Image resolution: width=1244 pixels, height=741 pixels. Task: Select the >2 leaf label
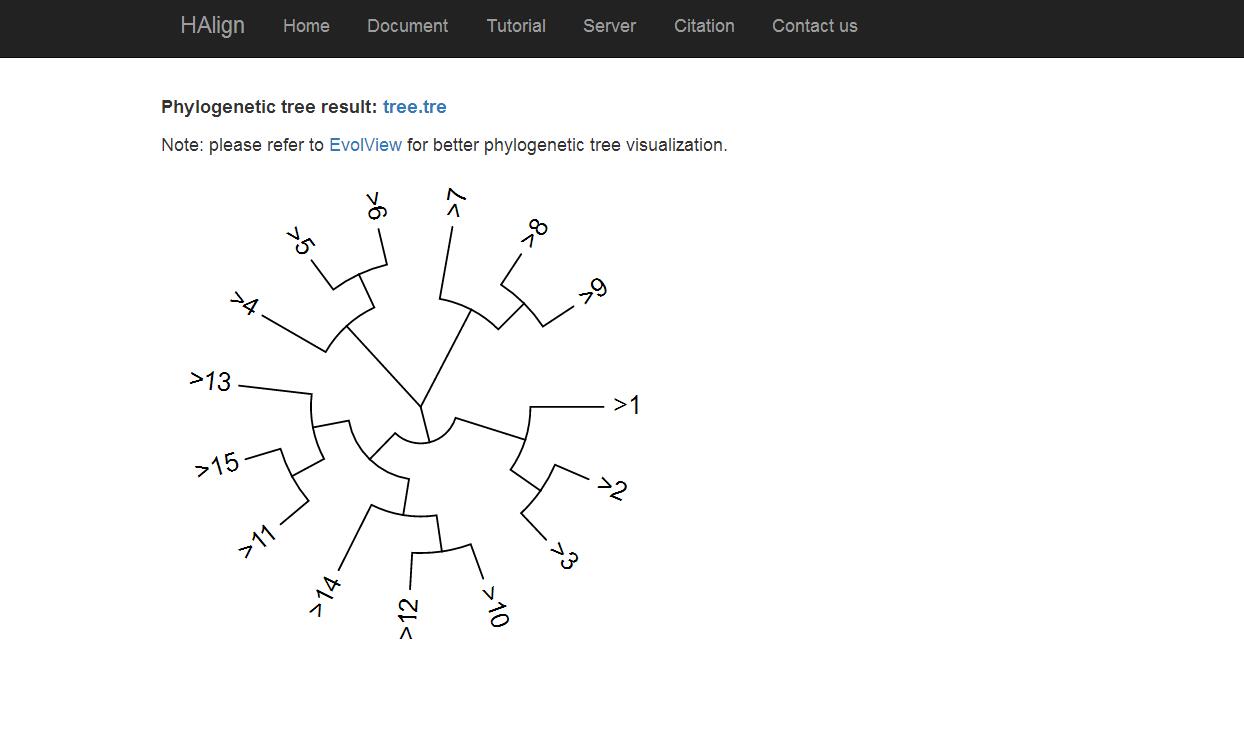[612, 488]
